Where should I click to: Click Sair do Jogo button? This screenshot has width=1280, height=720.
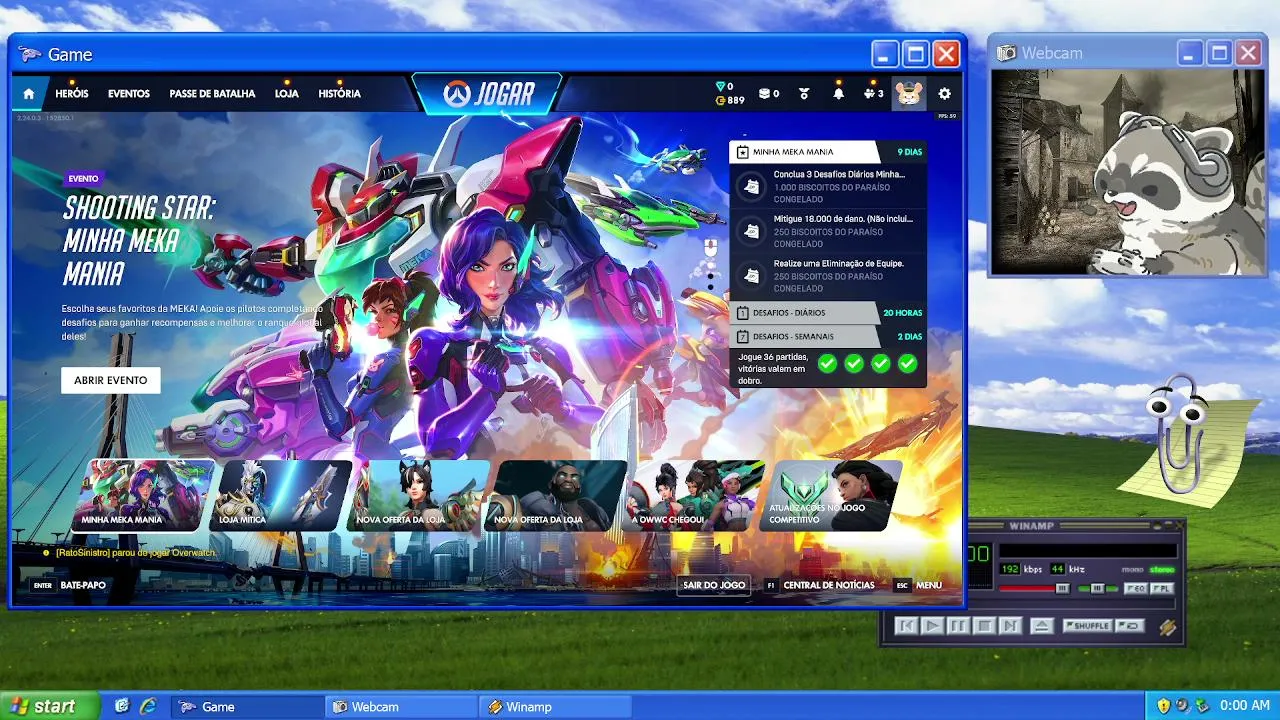point(714,585)
